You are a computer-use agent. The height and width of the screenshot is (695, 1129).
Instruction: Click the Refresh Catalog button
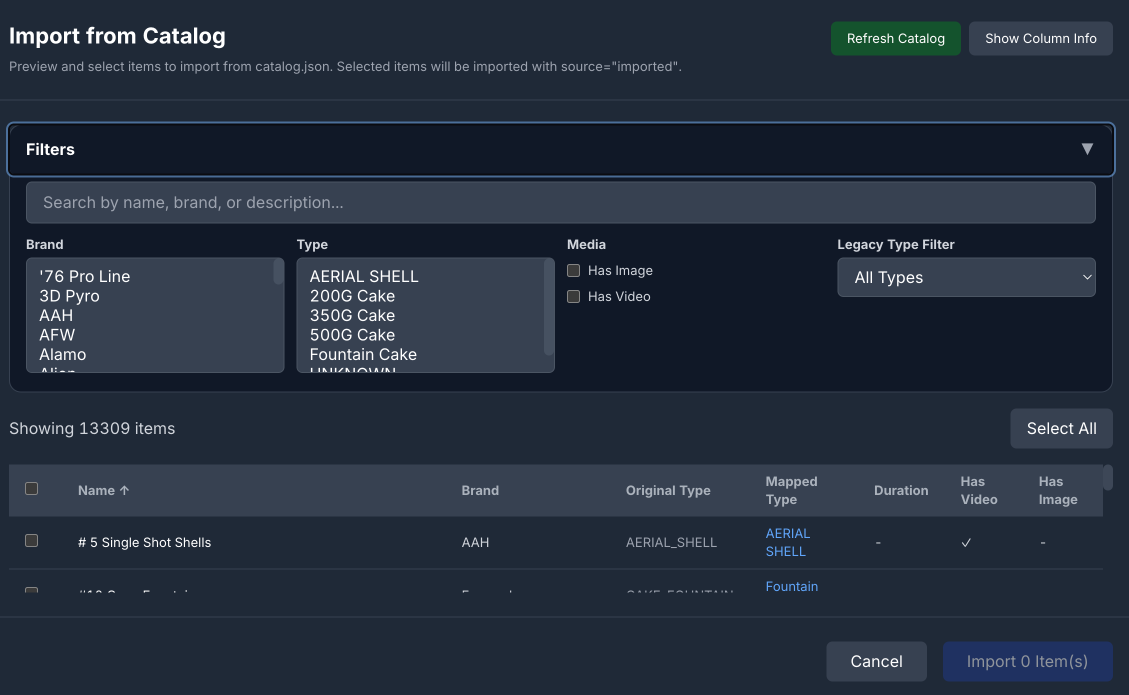coord(895,38)
